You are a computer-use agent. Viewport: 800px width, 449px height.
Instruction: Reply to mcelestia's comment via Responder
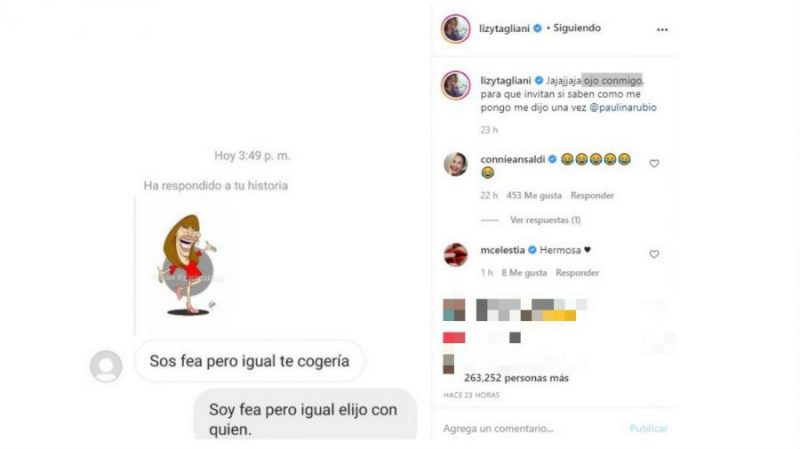pyautogui.click(x=577, y=273)
